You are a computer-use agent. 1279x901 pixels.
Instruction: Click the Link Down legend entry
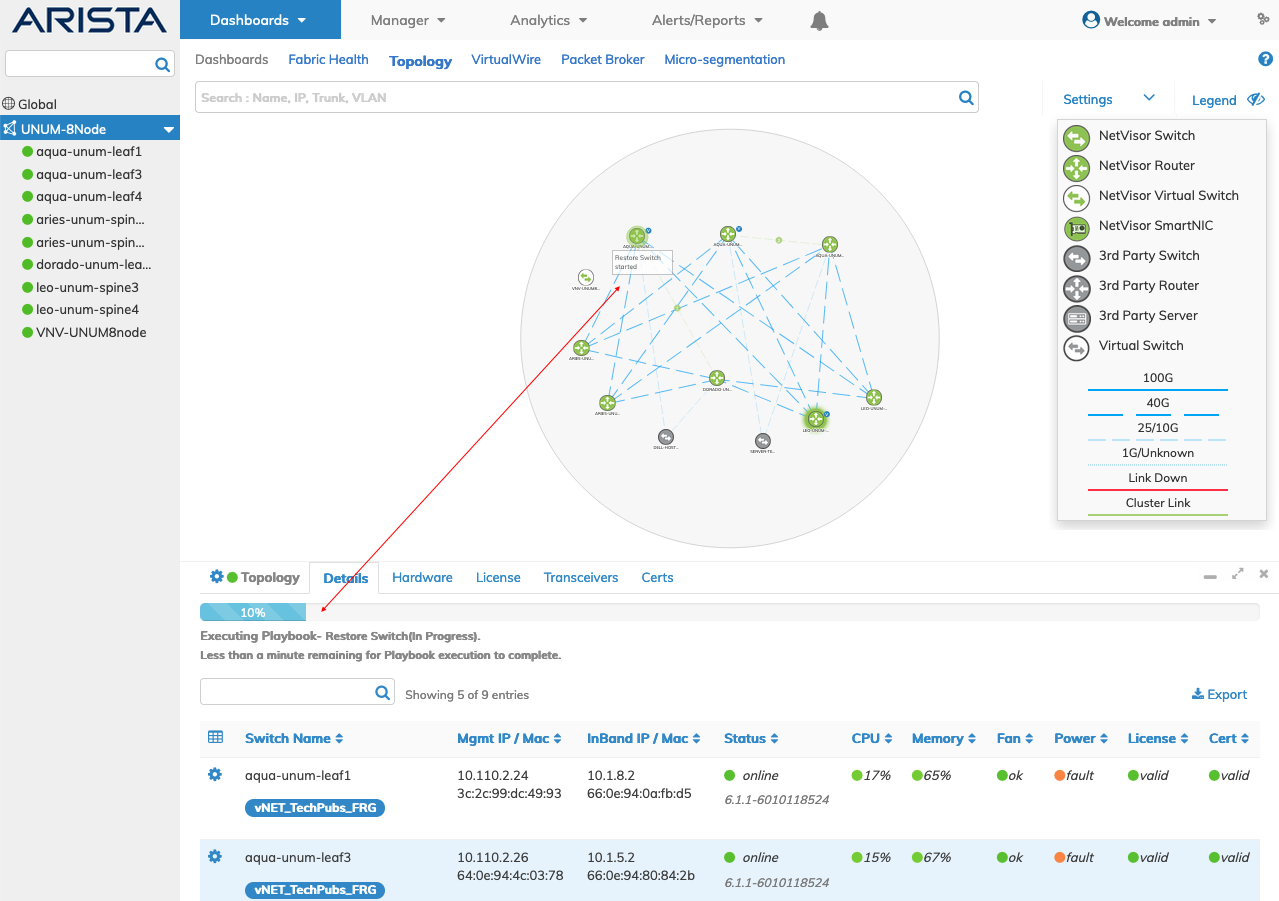click(1158, 478)
